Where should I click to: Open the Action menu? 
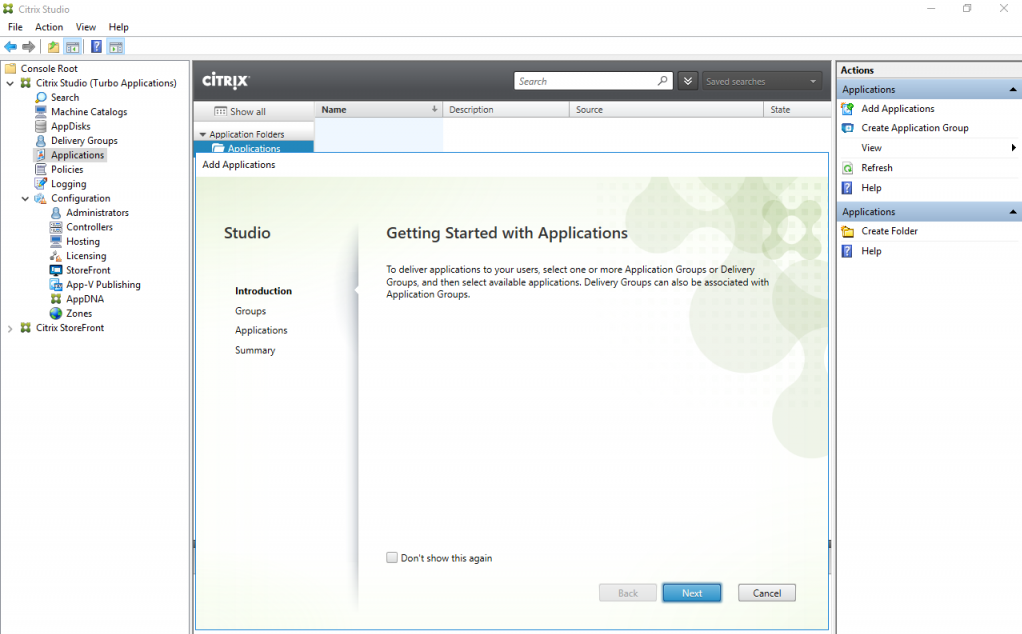pos(48,27)
